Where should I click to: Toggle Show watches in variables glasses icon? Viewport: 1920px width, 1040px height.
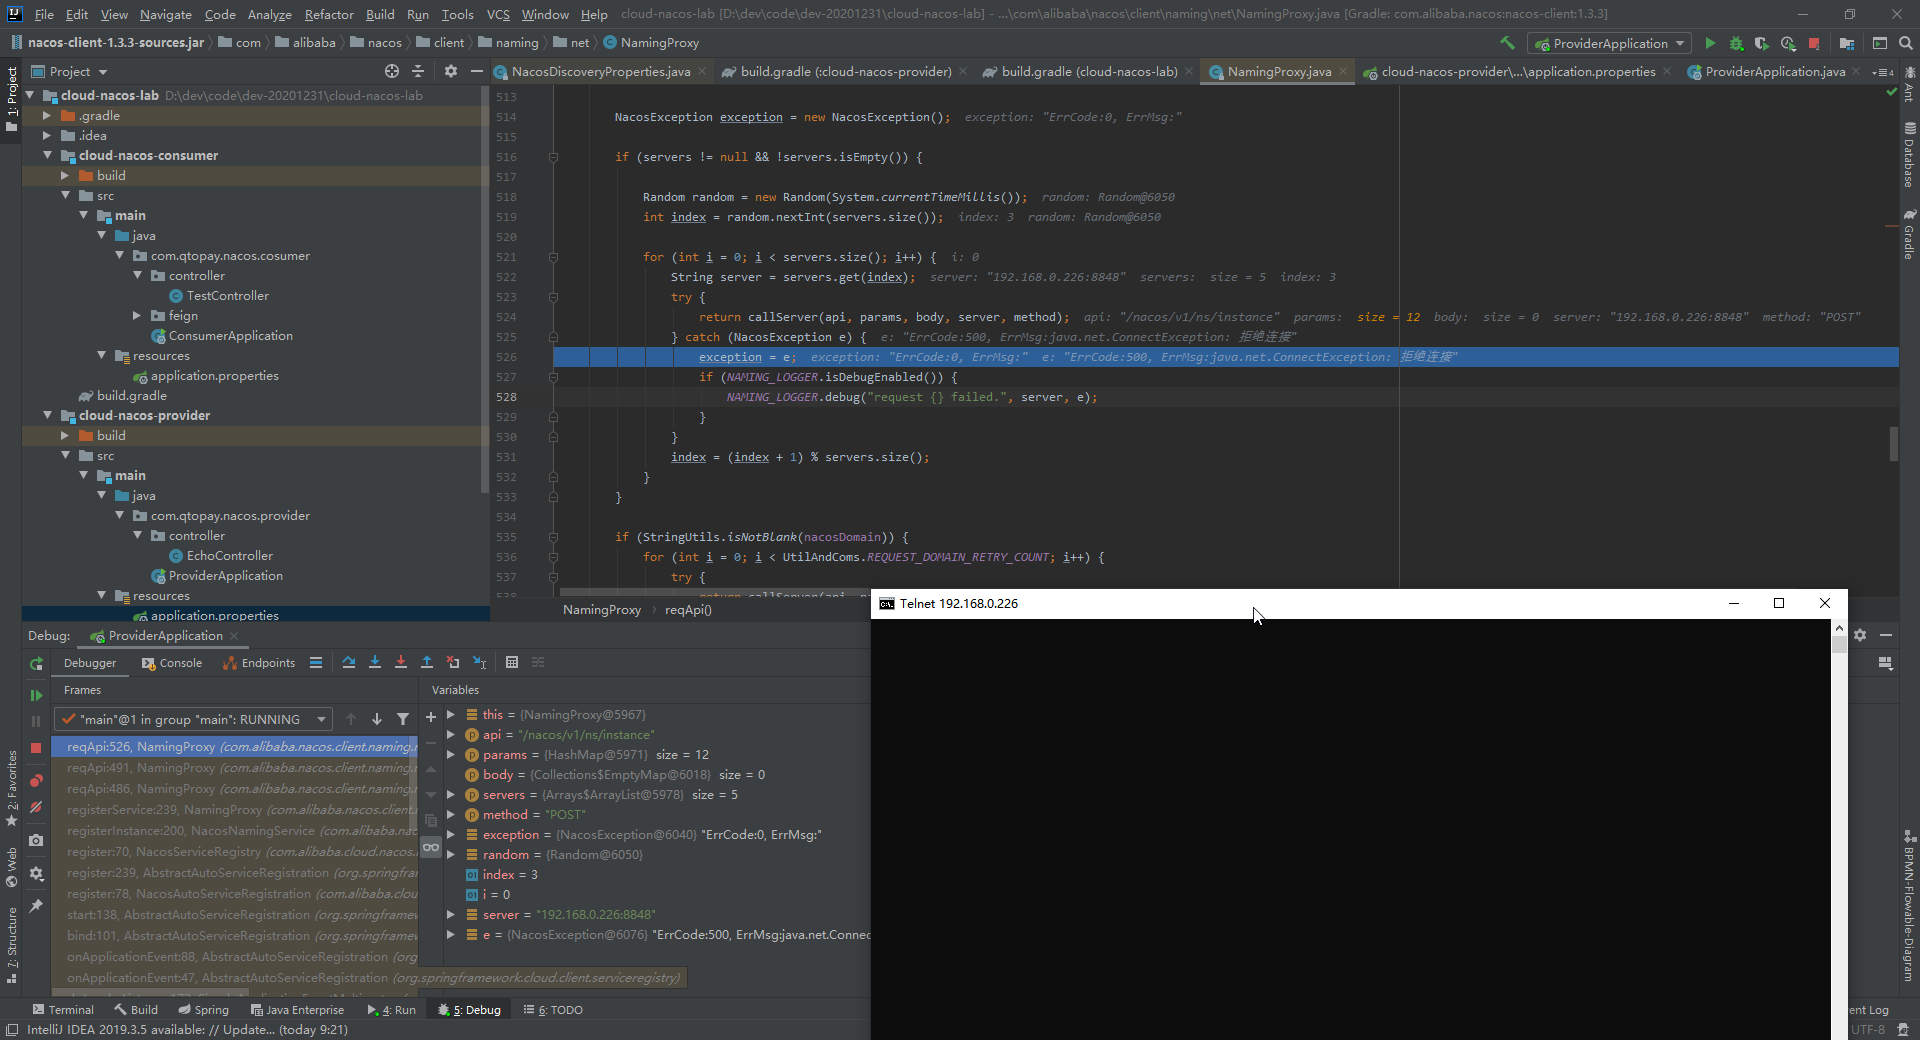431,847
